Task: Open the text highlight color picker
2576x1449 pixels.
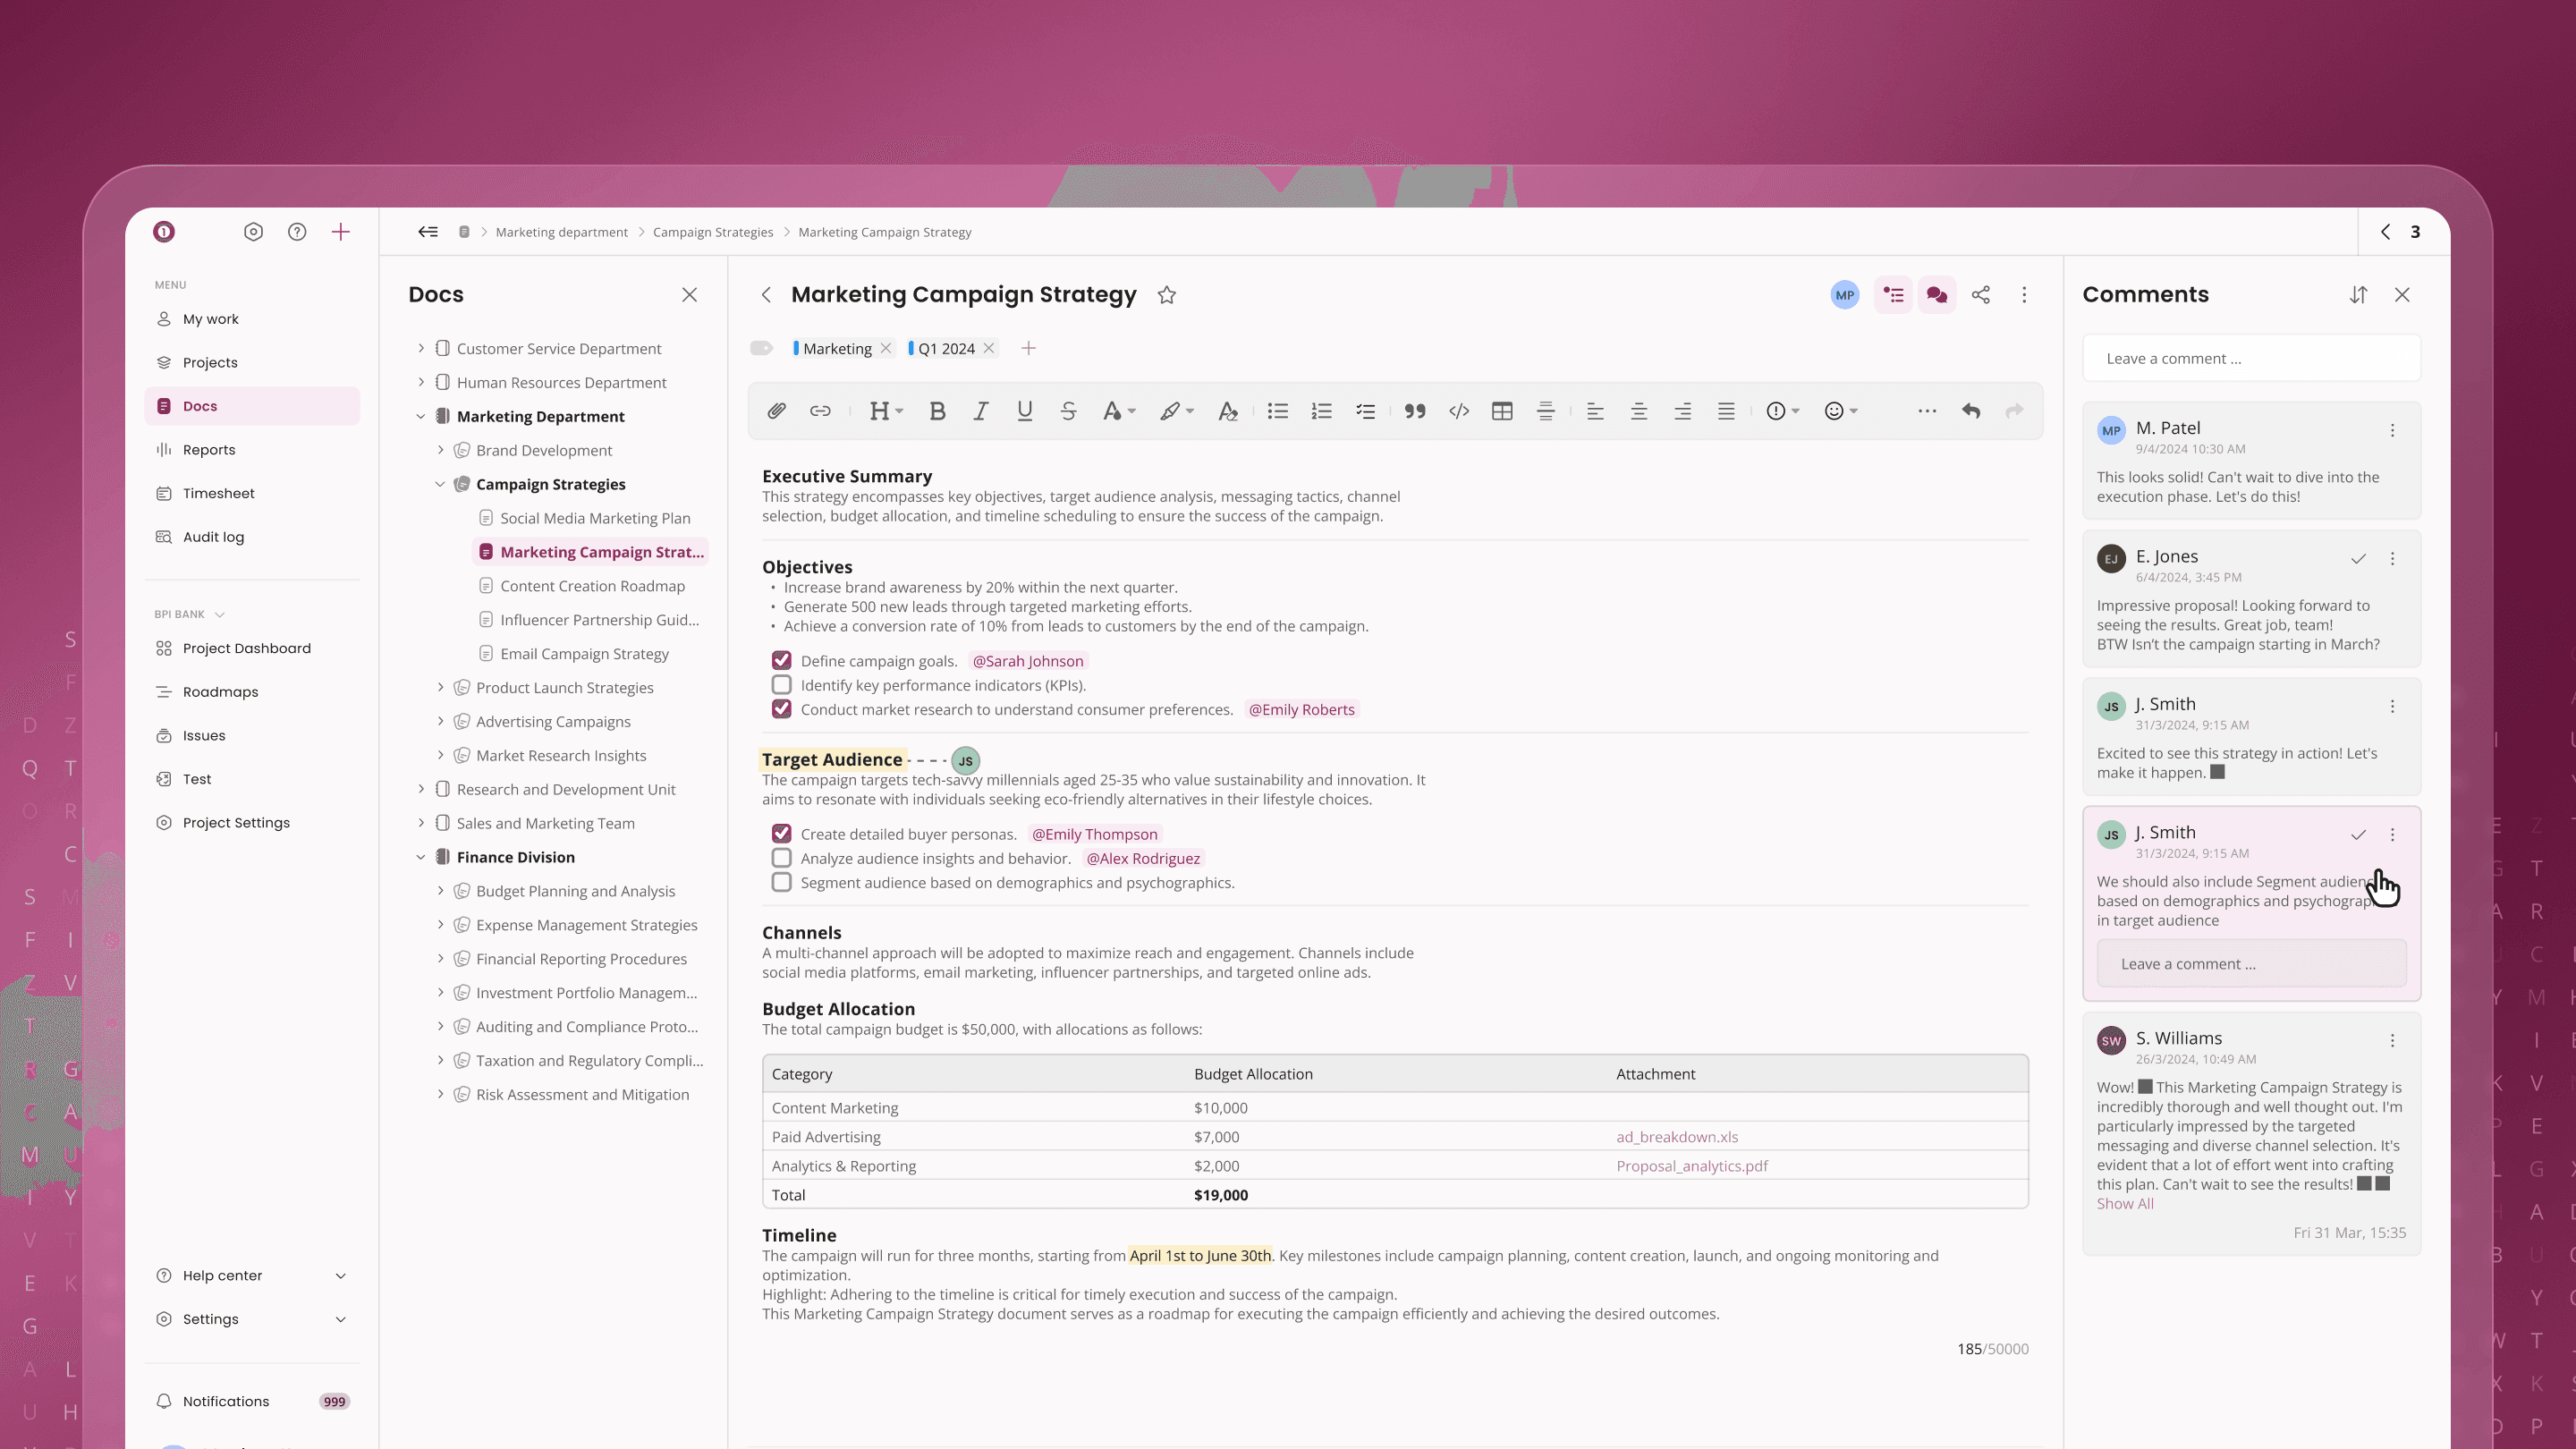Action: (x=1177, y=411)
